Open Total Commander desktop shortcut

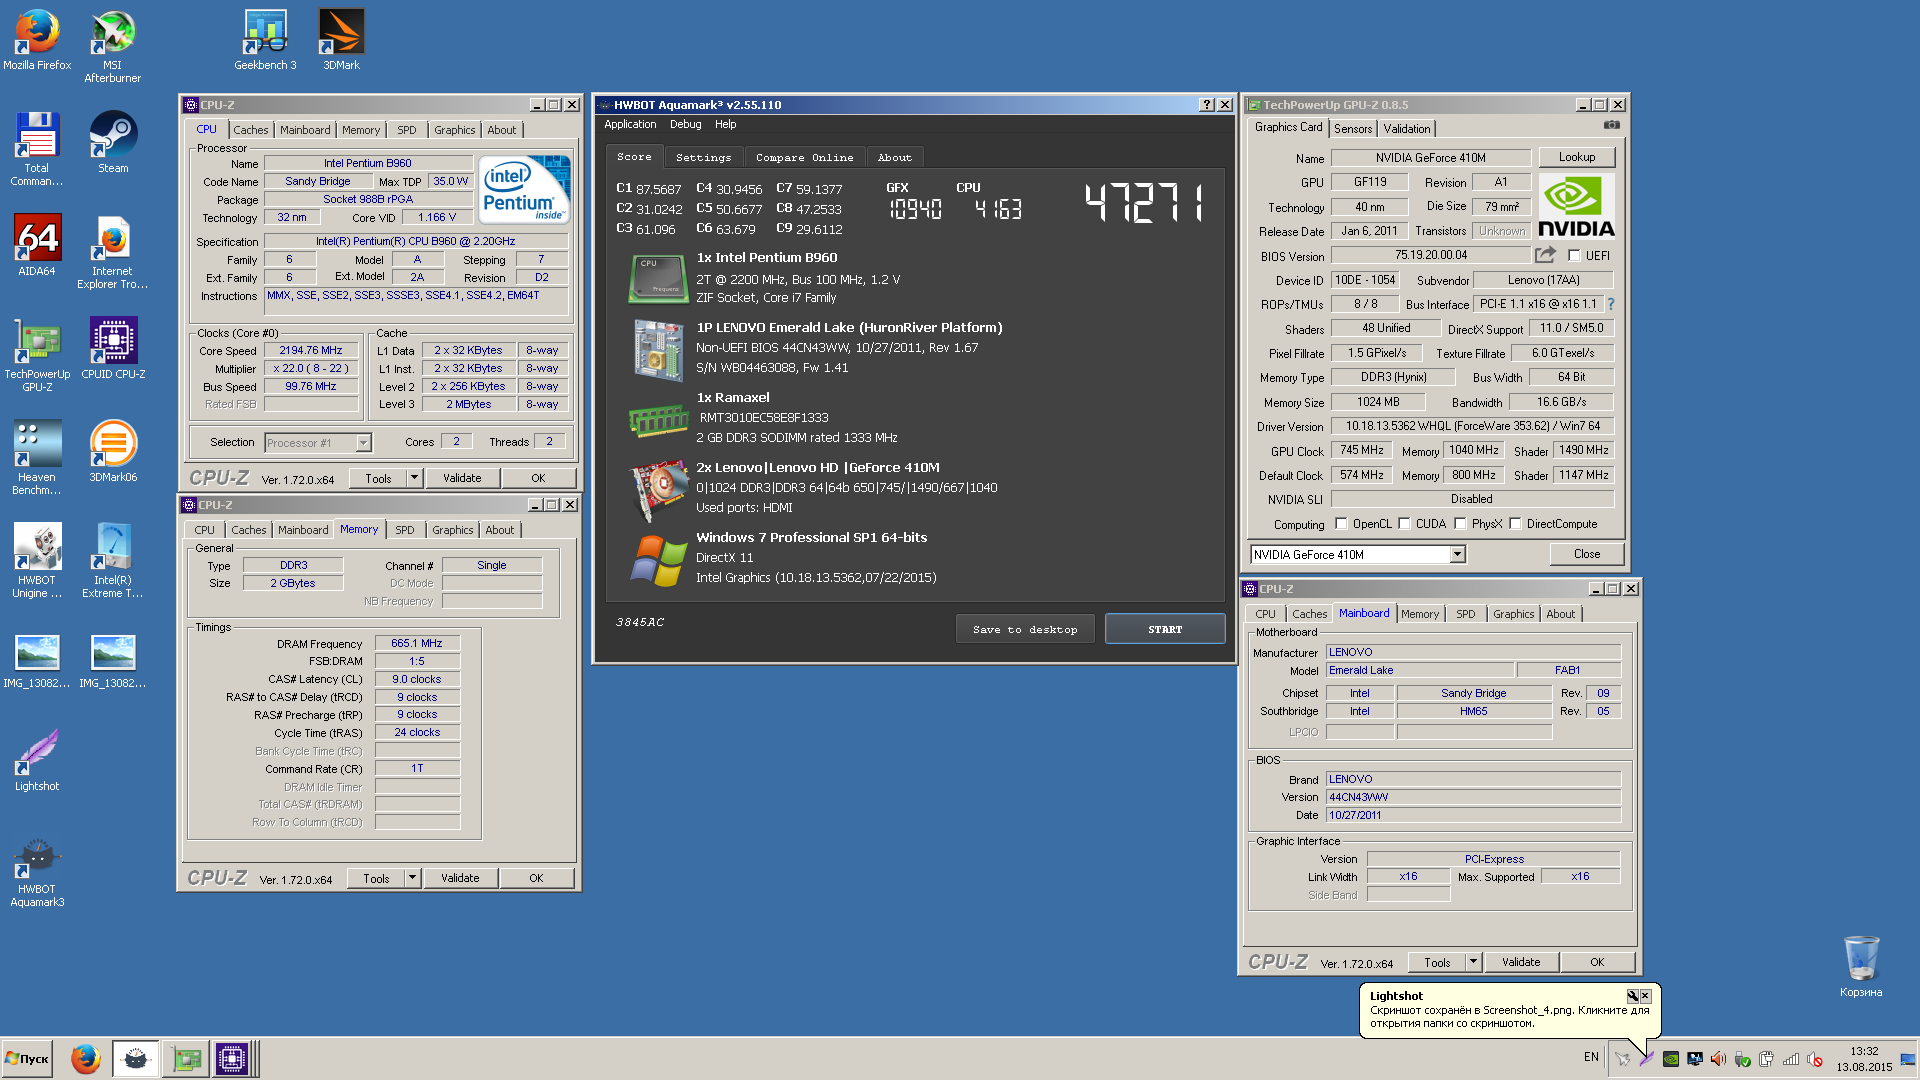tap(37, 149)
